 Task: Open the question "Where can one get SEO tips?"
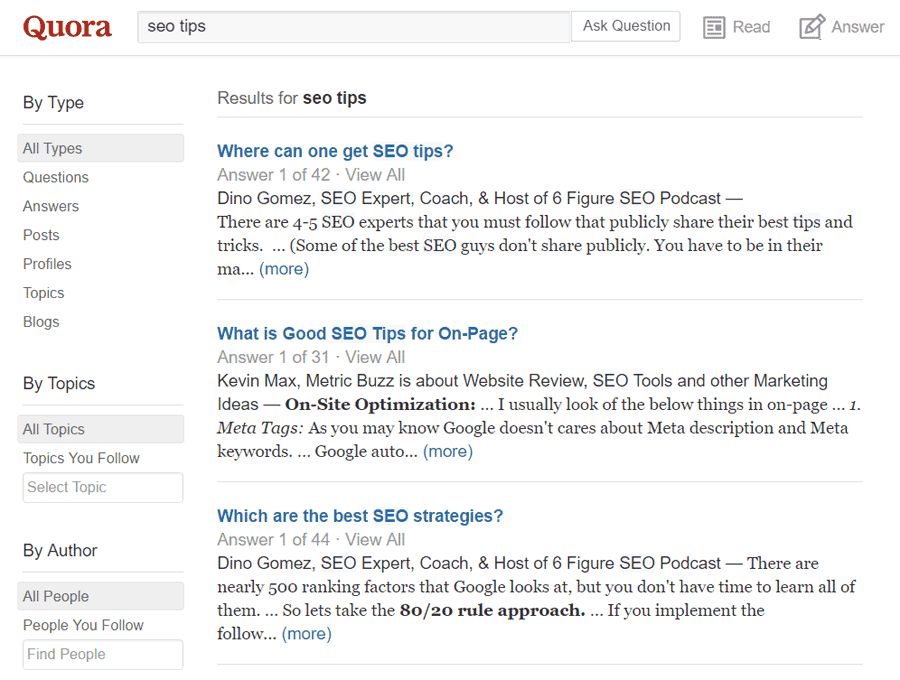coord(335,150)
